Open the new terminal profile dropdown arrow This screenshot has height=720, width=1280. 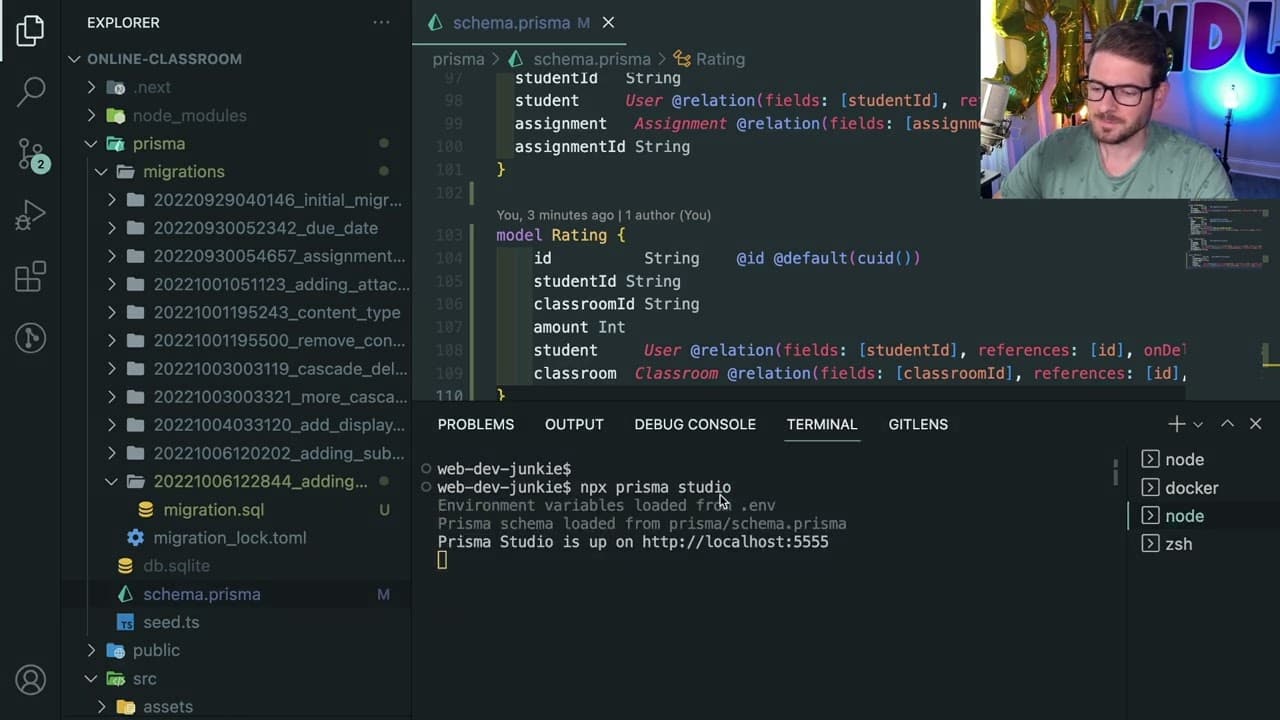click(1198, 424)
